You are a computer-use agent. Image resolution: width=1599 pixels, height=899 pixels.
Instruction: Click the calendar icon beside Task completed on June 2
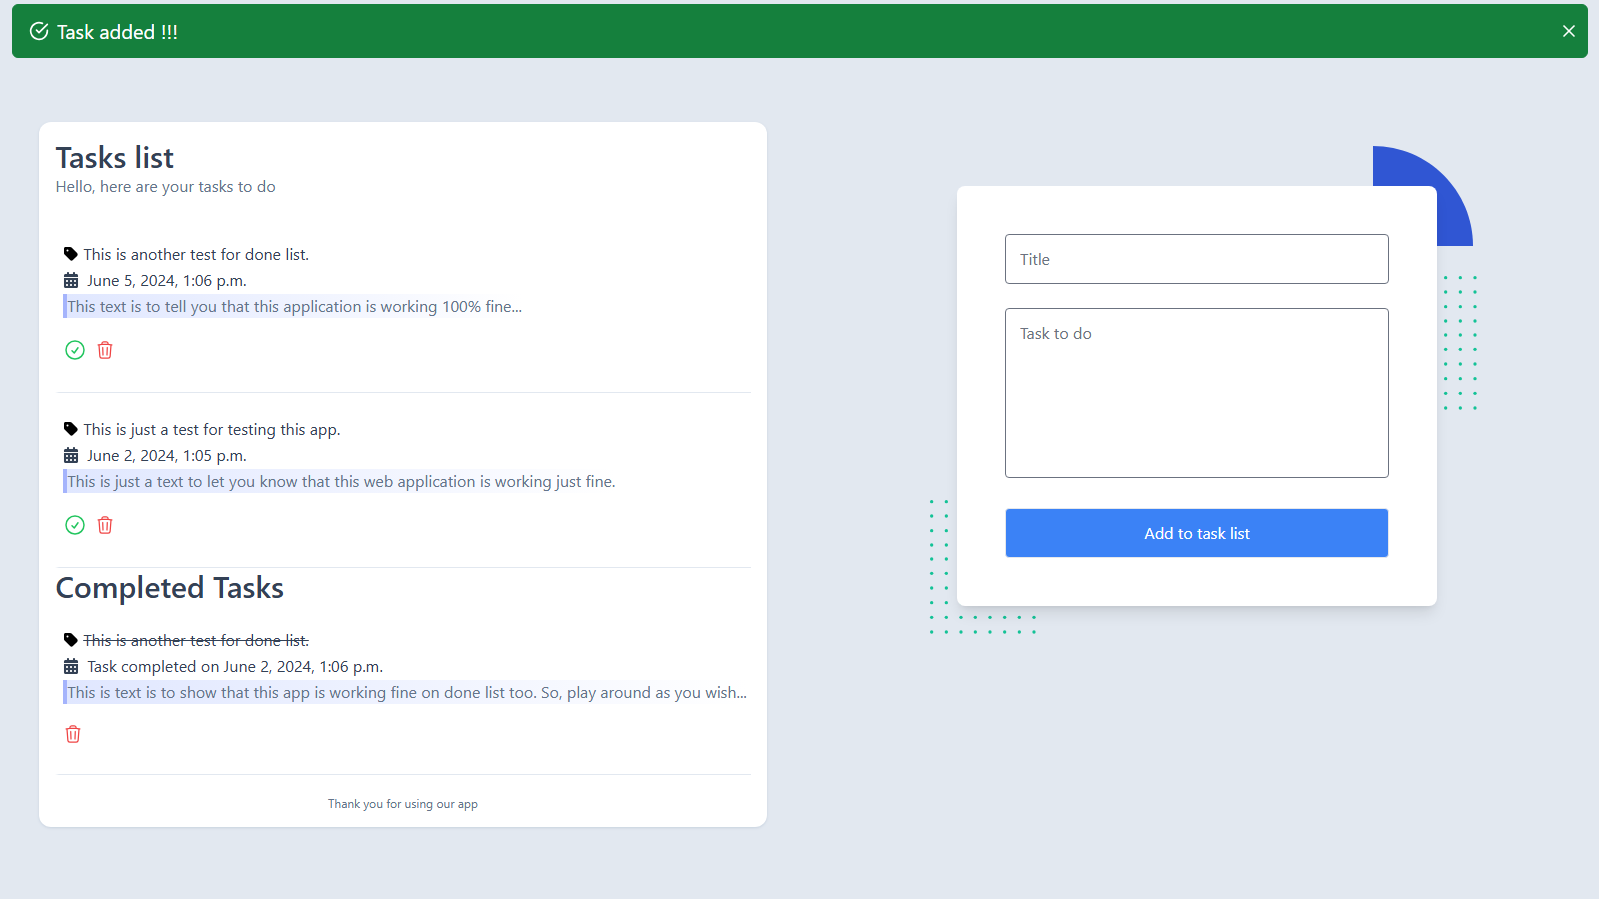pos(71,666)
